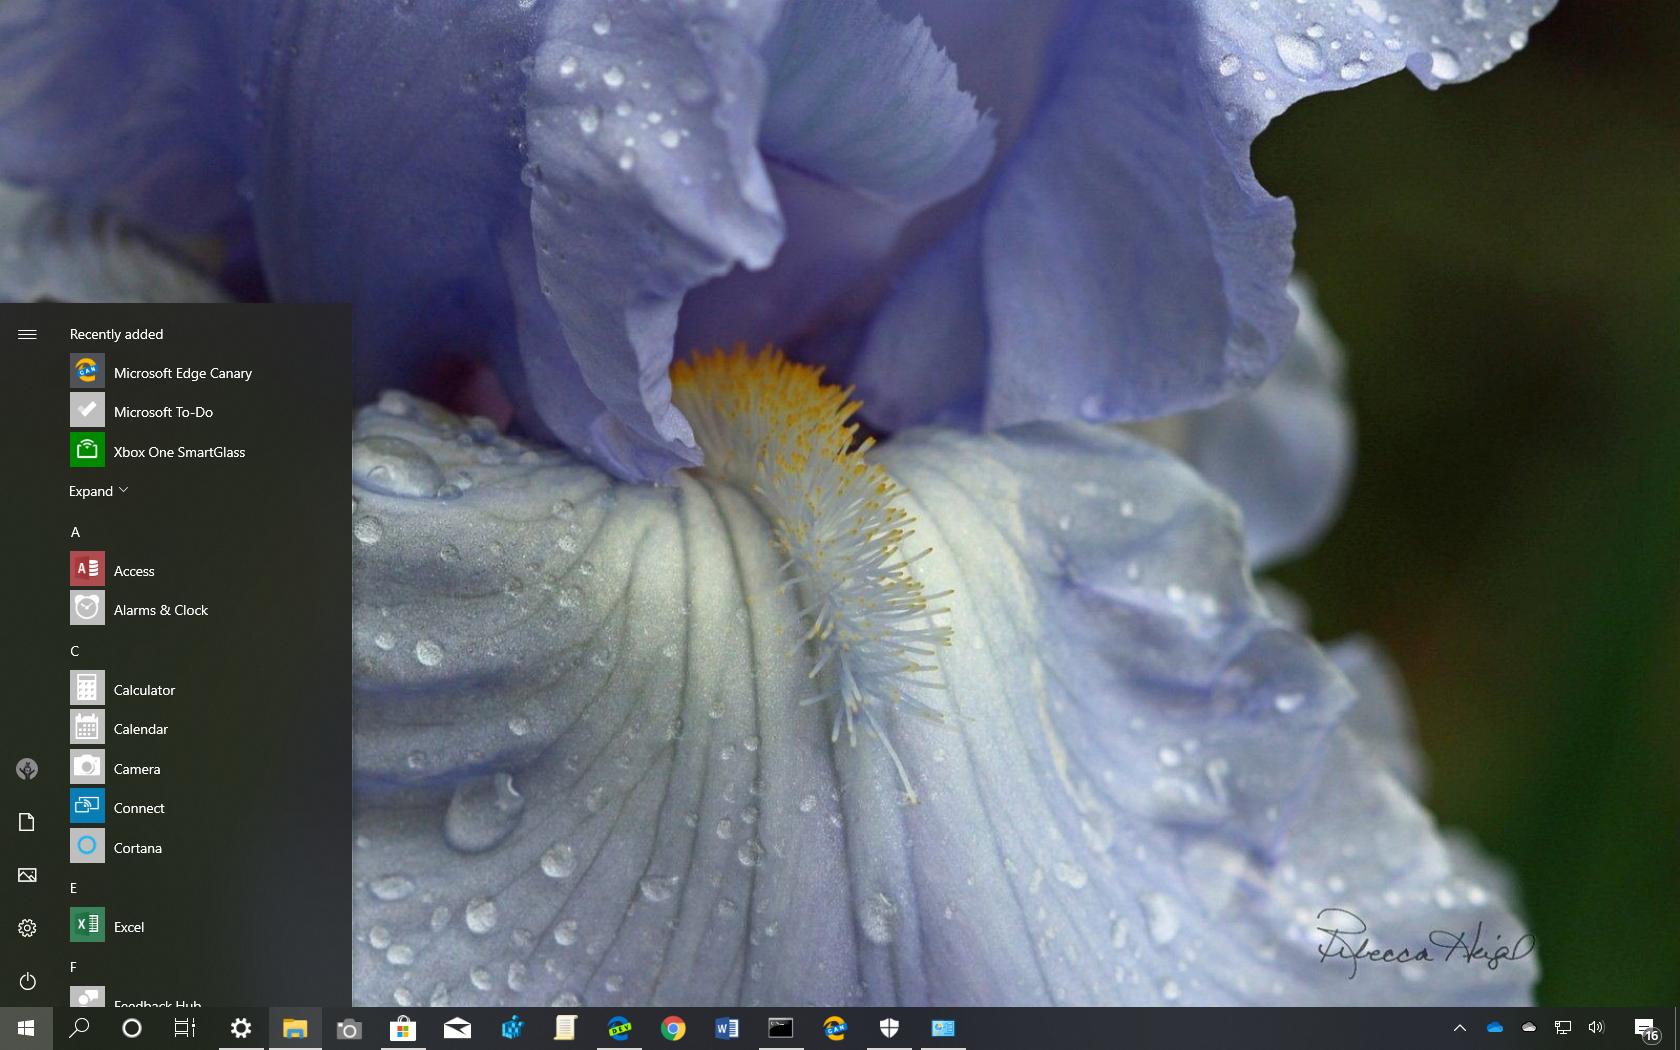The image size is (1680, 1050).
Task: Open the Camera app
Action: (x=136, y=768)
